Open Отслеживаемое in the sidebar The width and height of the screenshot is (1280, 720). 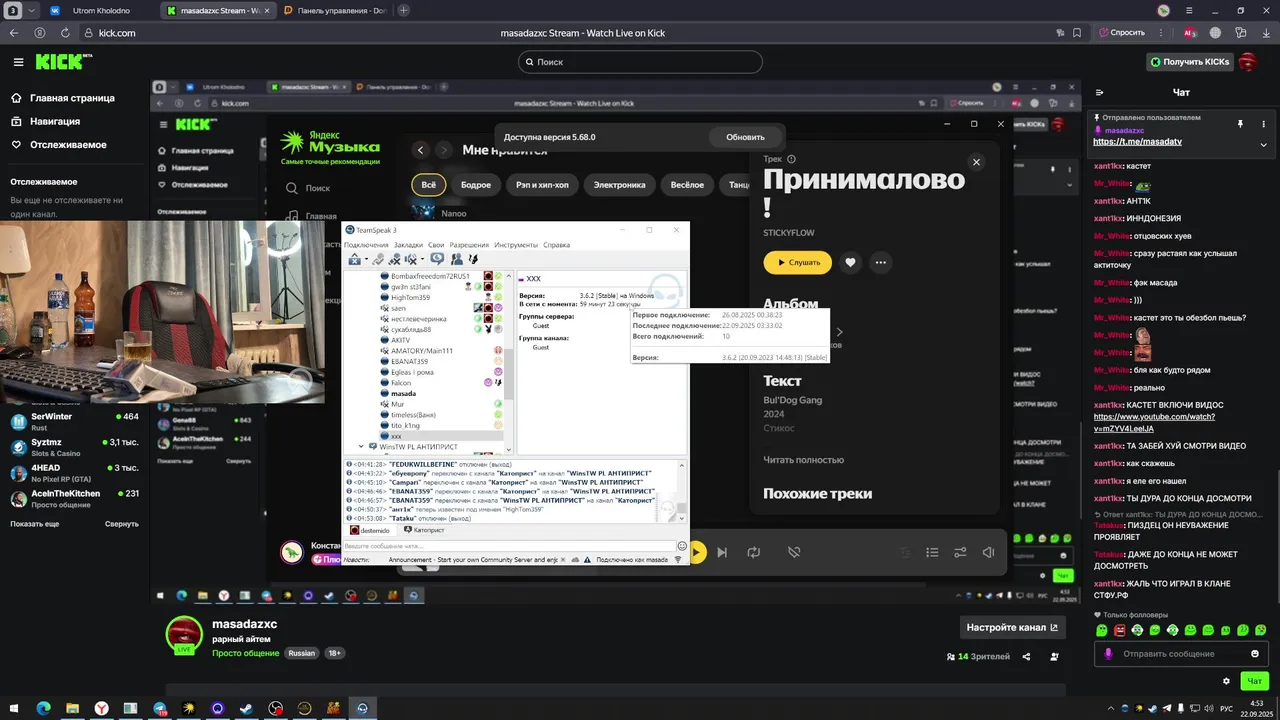59,145
